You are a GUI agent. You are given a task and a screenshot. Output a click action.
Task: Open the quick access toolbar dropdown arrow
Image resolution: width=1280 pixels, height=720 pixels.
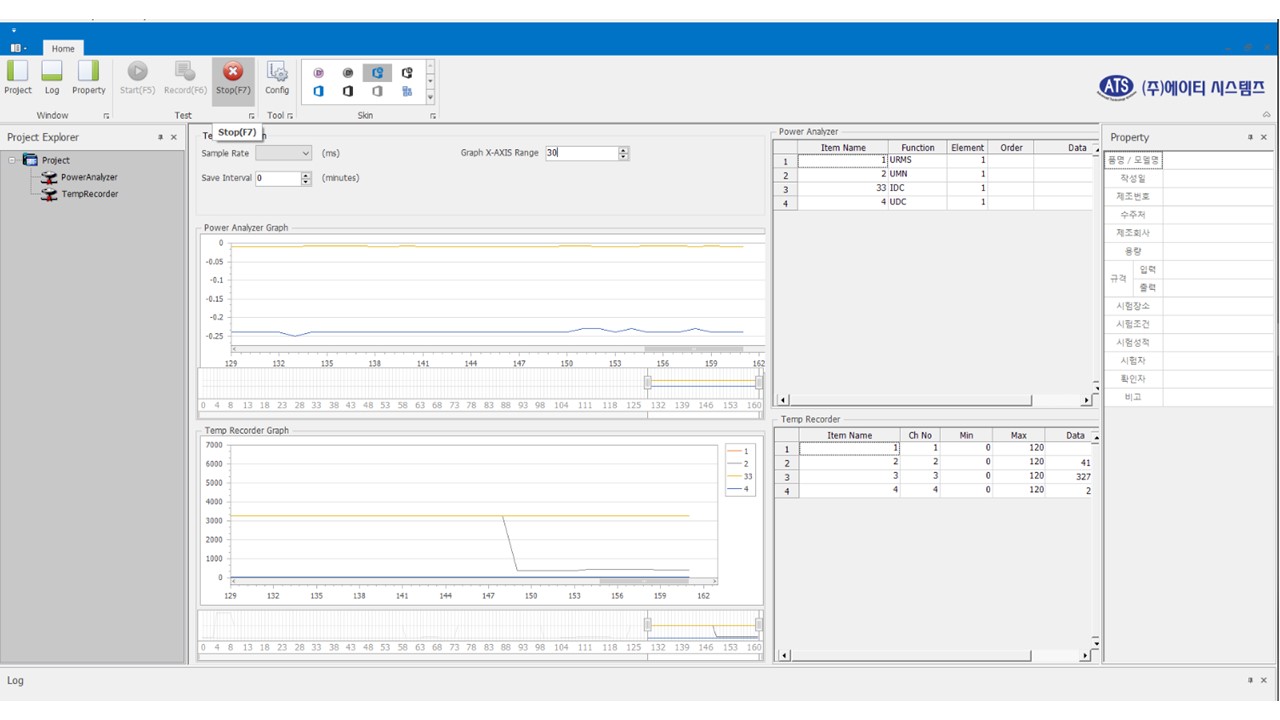pyautogui.click(x=14, y=30)
